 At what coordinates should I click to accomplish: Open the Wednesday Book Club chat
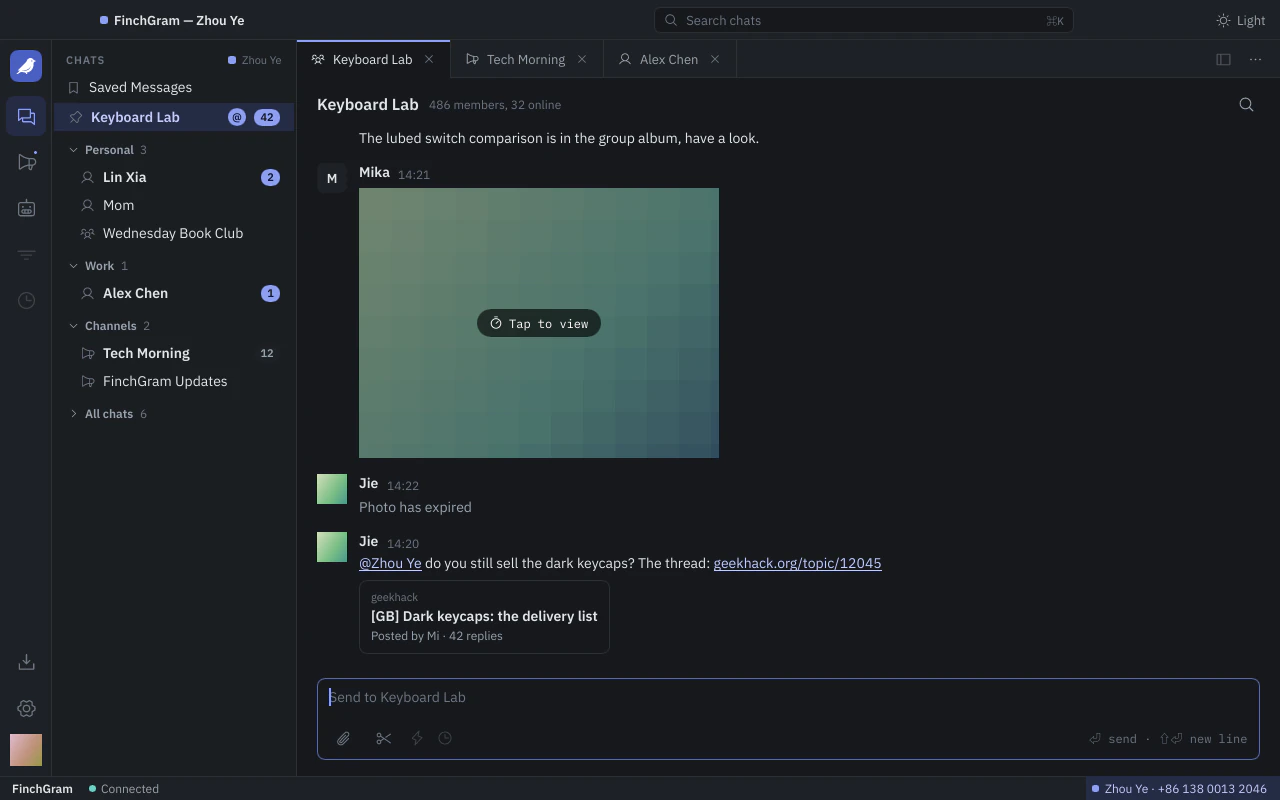(174, 233)
